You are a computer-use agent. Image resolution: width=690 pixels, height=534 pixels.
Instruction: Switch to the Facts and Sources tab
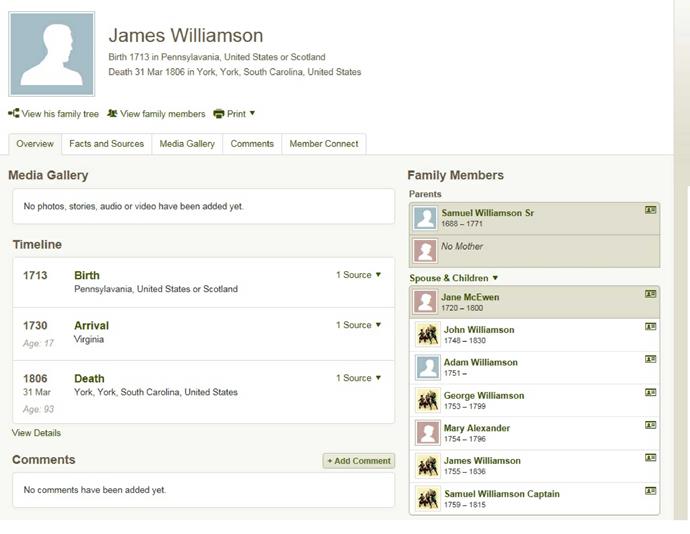(x=106, y=144)
